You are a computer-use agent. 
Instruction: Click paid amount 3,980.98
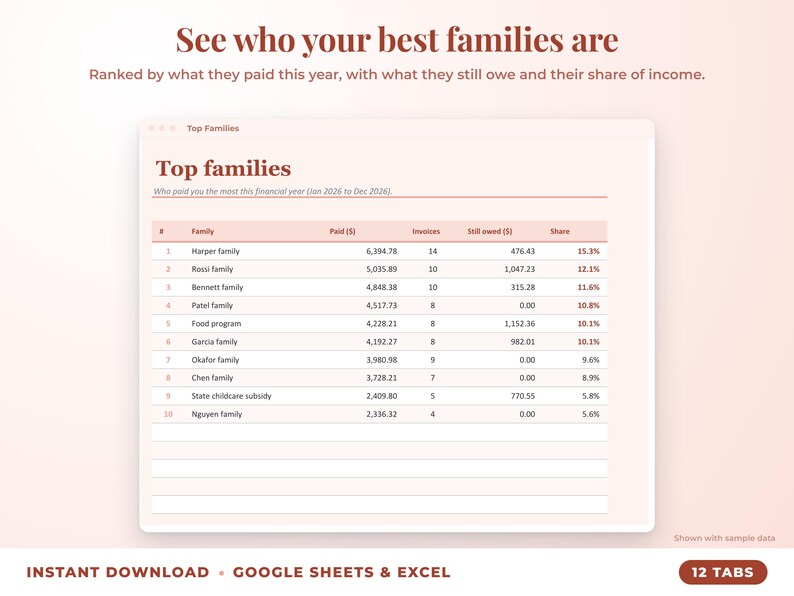click(382, 360)
